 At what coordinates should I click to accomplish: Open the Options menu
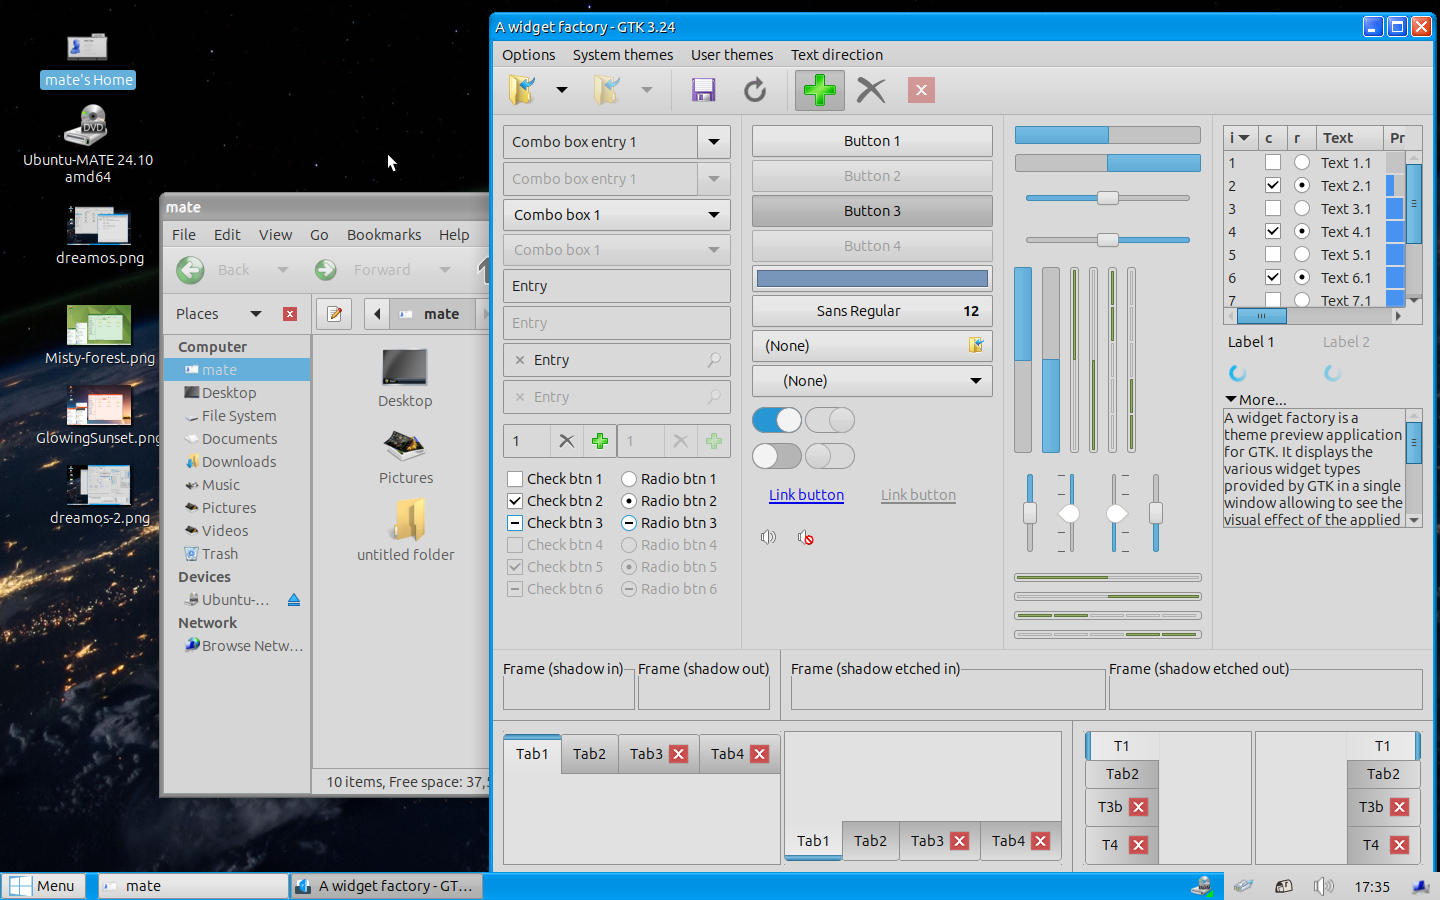528,55
